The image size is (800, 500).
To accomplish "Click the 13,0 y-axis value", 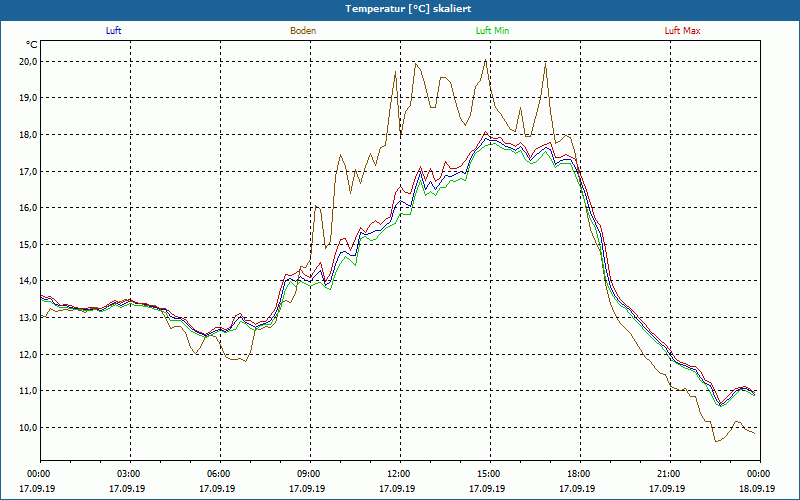I will click(28, 317).
